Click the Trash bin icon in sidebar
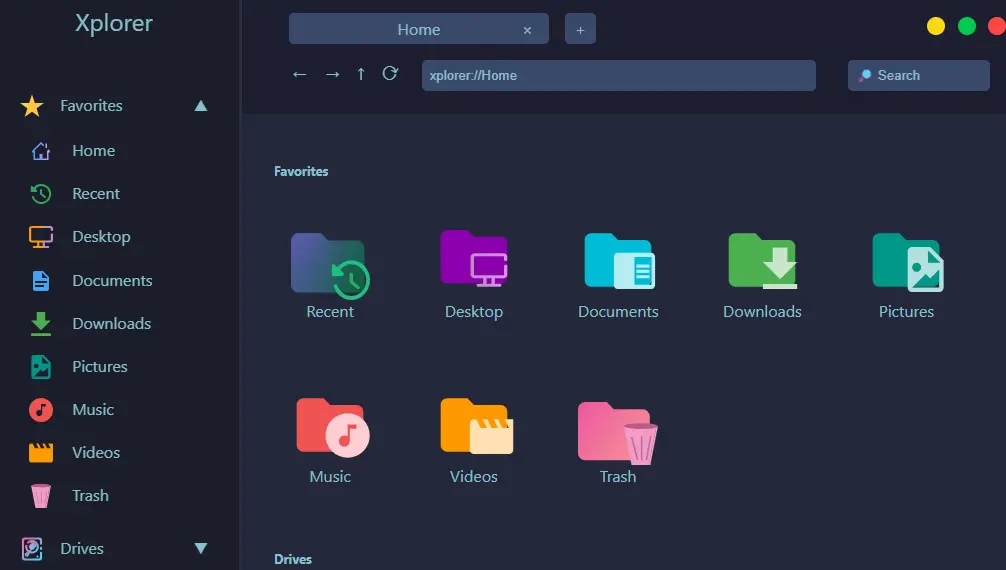This screenshot has height=570, width=1006. 41,496
